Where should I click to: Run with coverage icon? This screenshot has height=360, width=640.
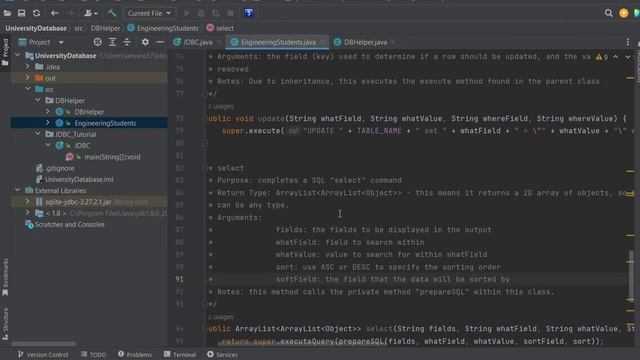[216, 13]
